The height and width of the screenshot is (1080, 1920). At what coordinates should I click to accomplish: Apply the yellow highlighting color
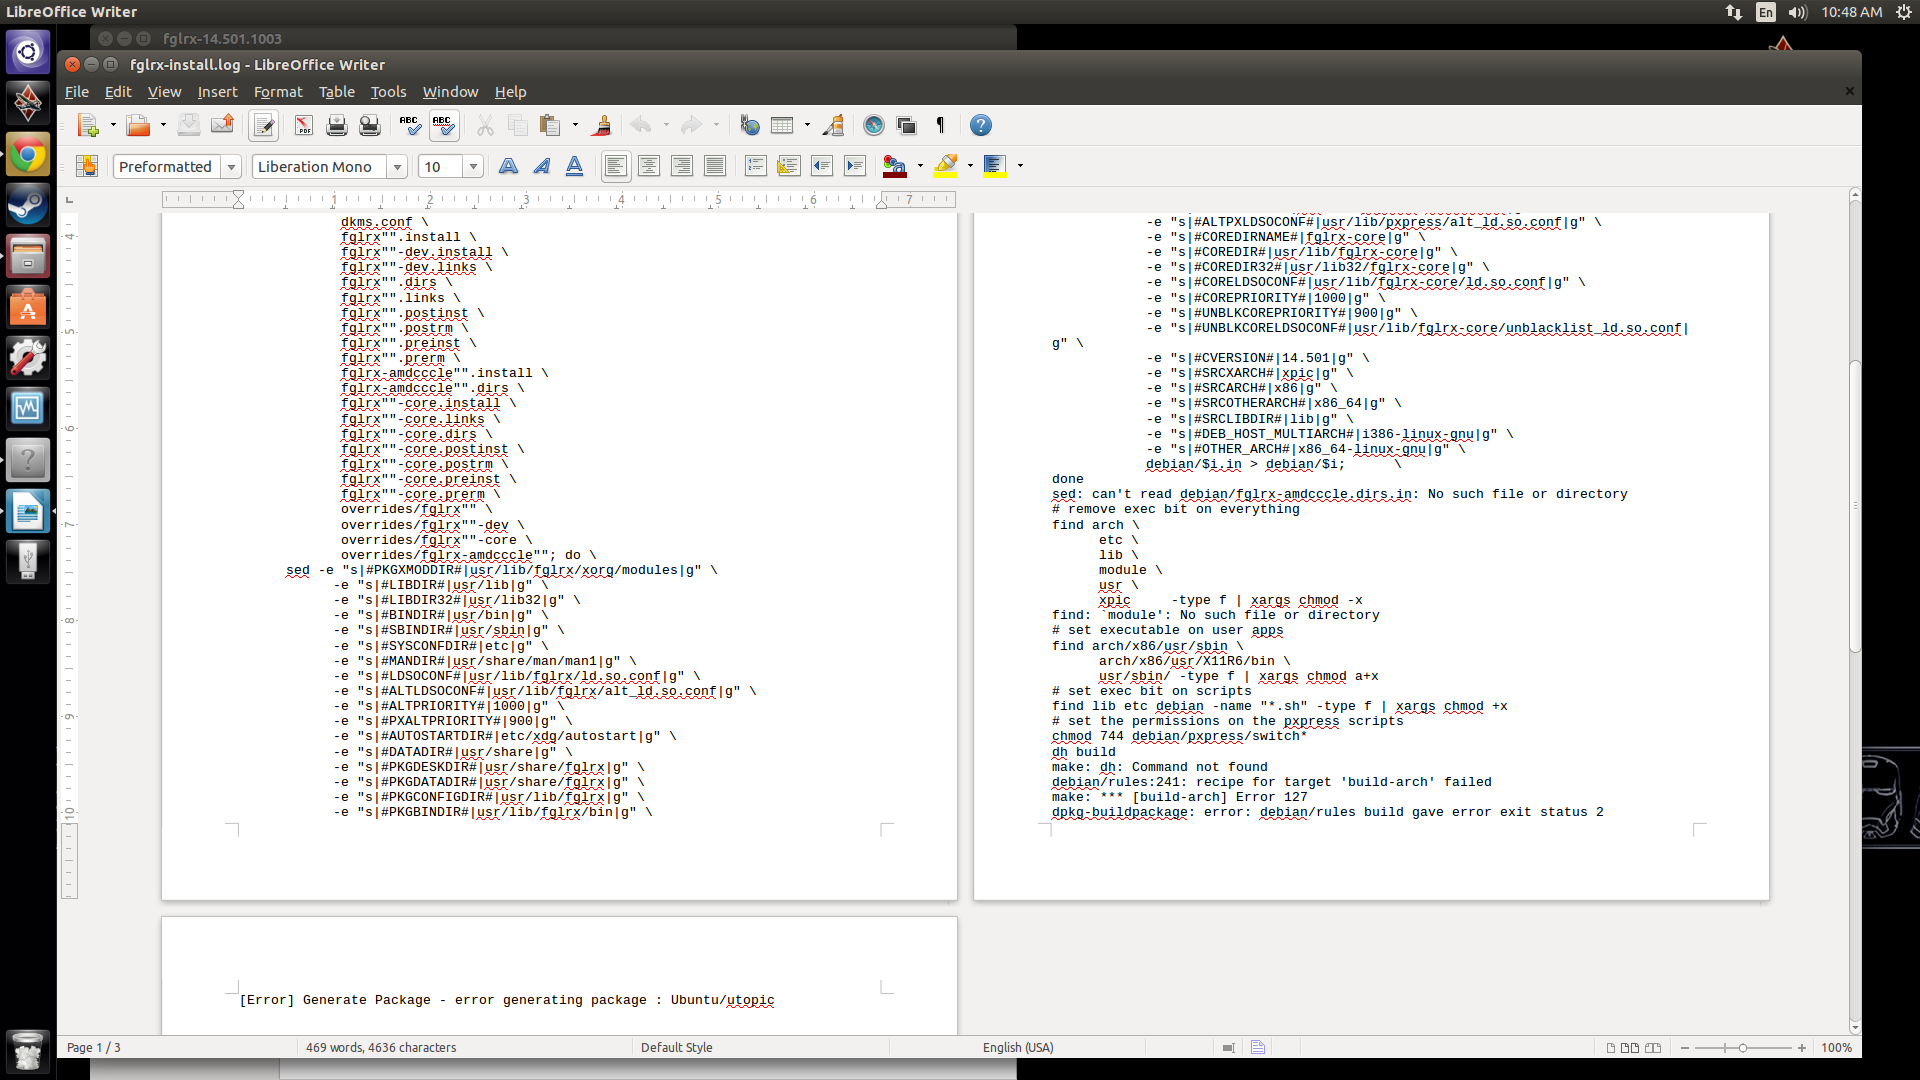pos(945,166)
